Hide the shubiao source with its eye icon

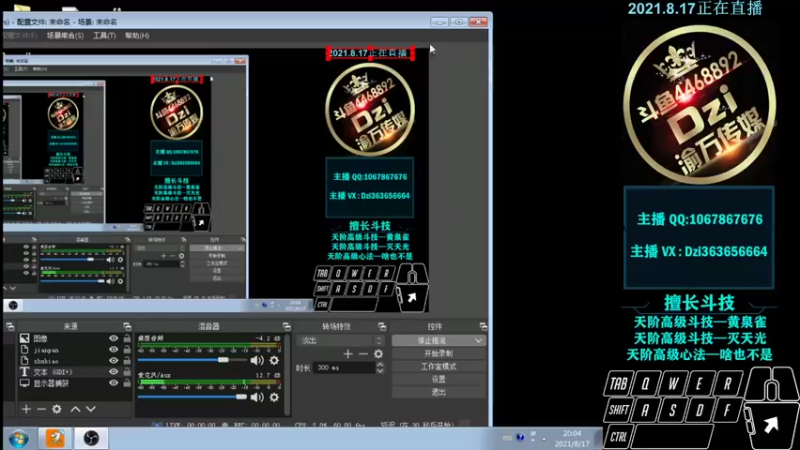[113, 361]
